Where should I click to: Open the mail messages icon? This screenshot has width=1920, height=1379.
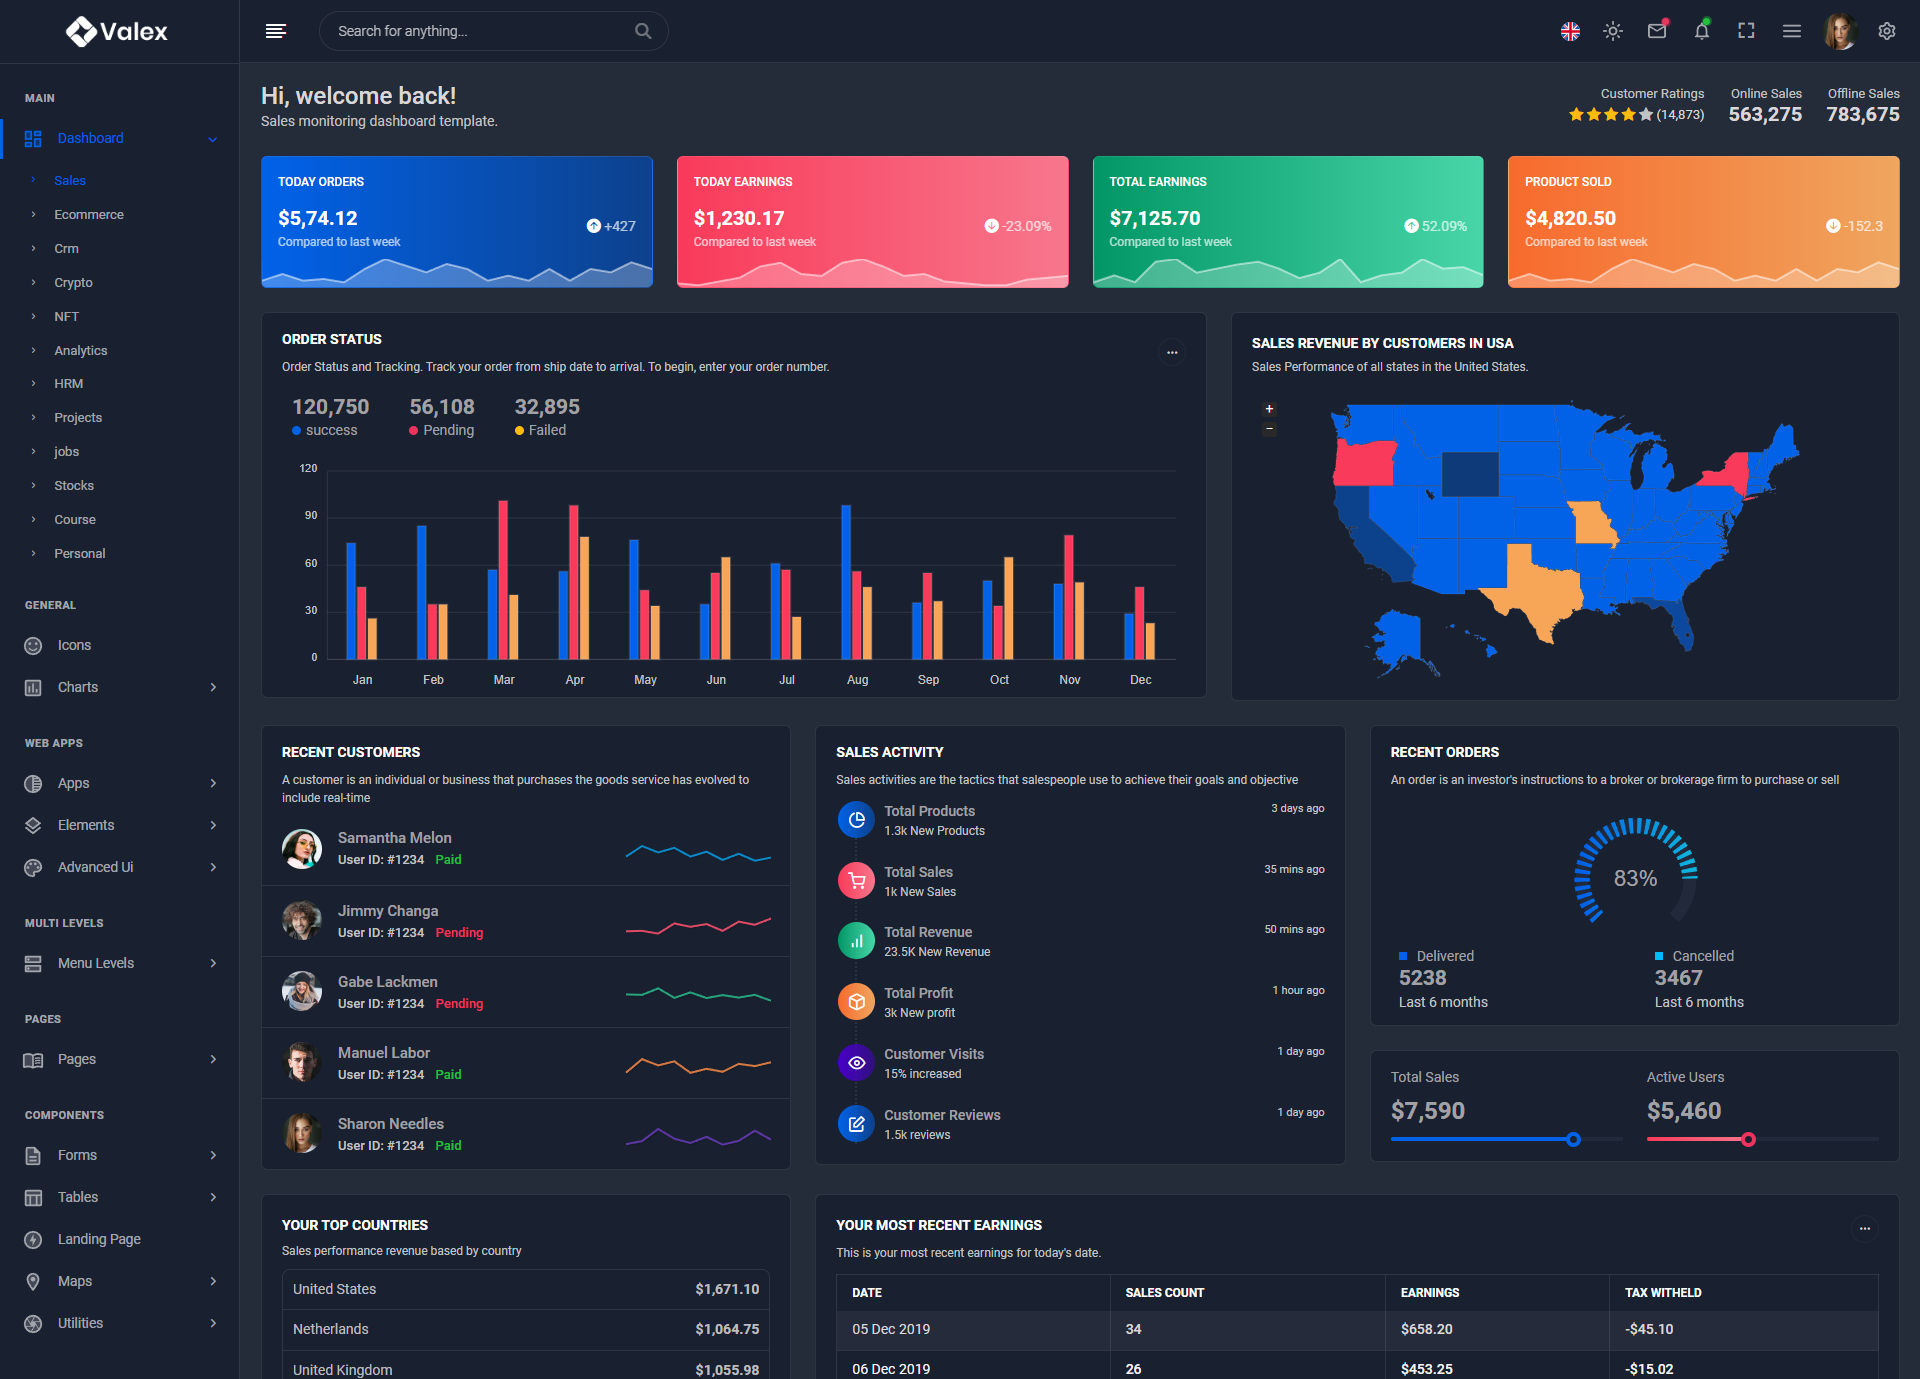coord(1657,31)
